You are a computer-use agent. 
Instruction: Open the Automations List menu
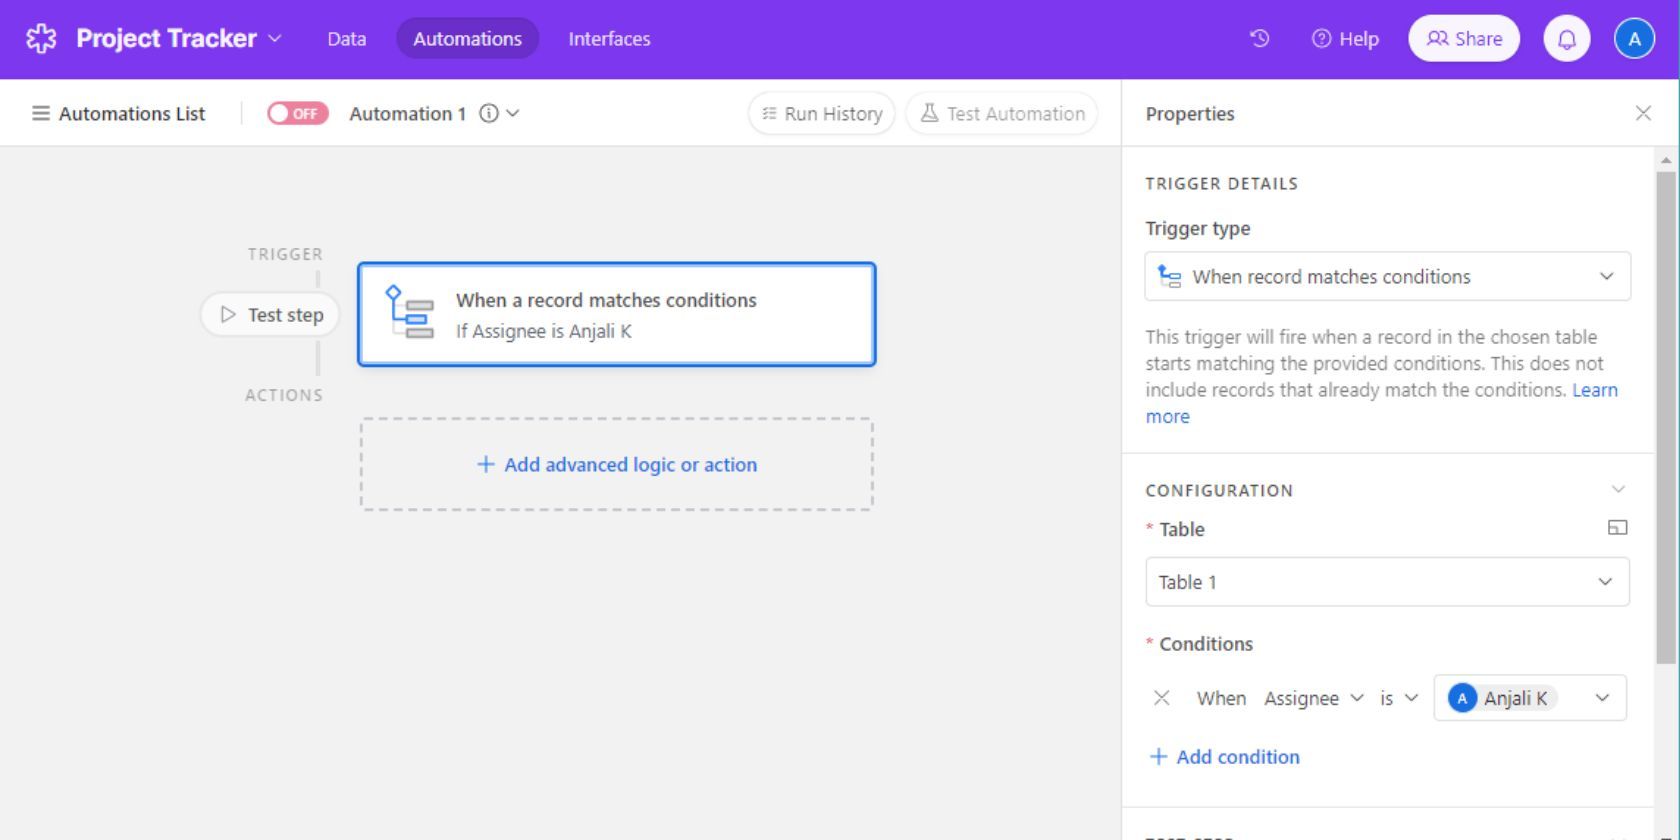119,114
